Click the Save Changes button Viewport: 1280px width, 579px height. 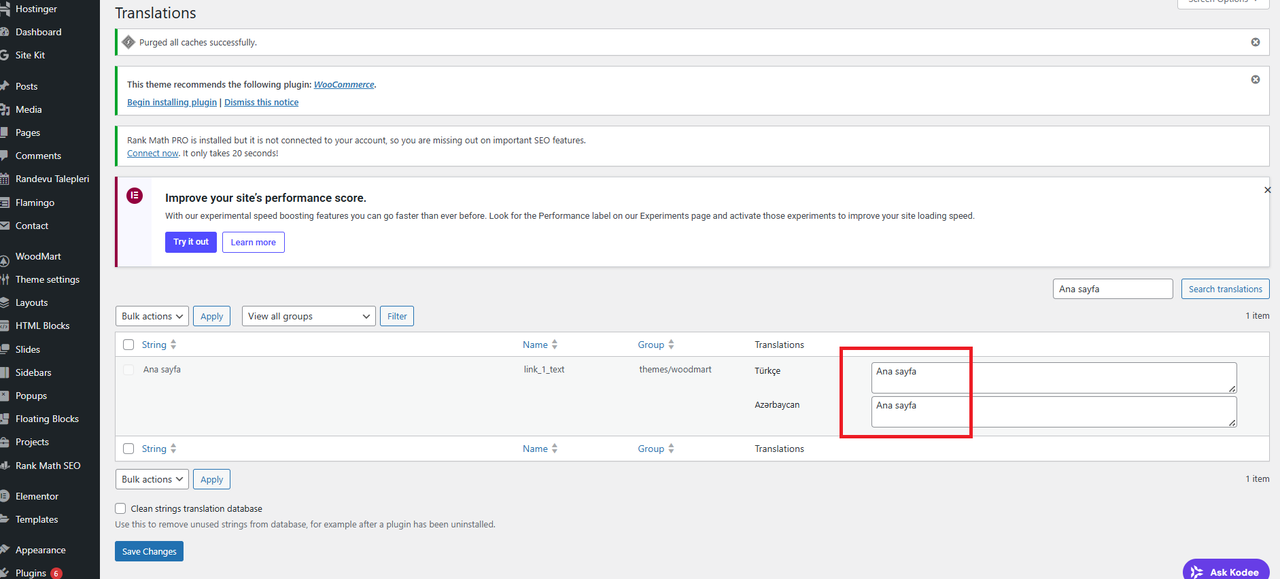(x=149, y=551)
